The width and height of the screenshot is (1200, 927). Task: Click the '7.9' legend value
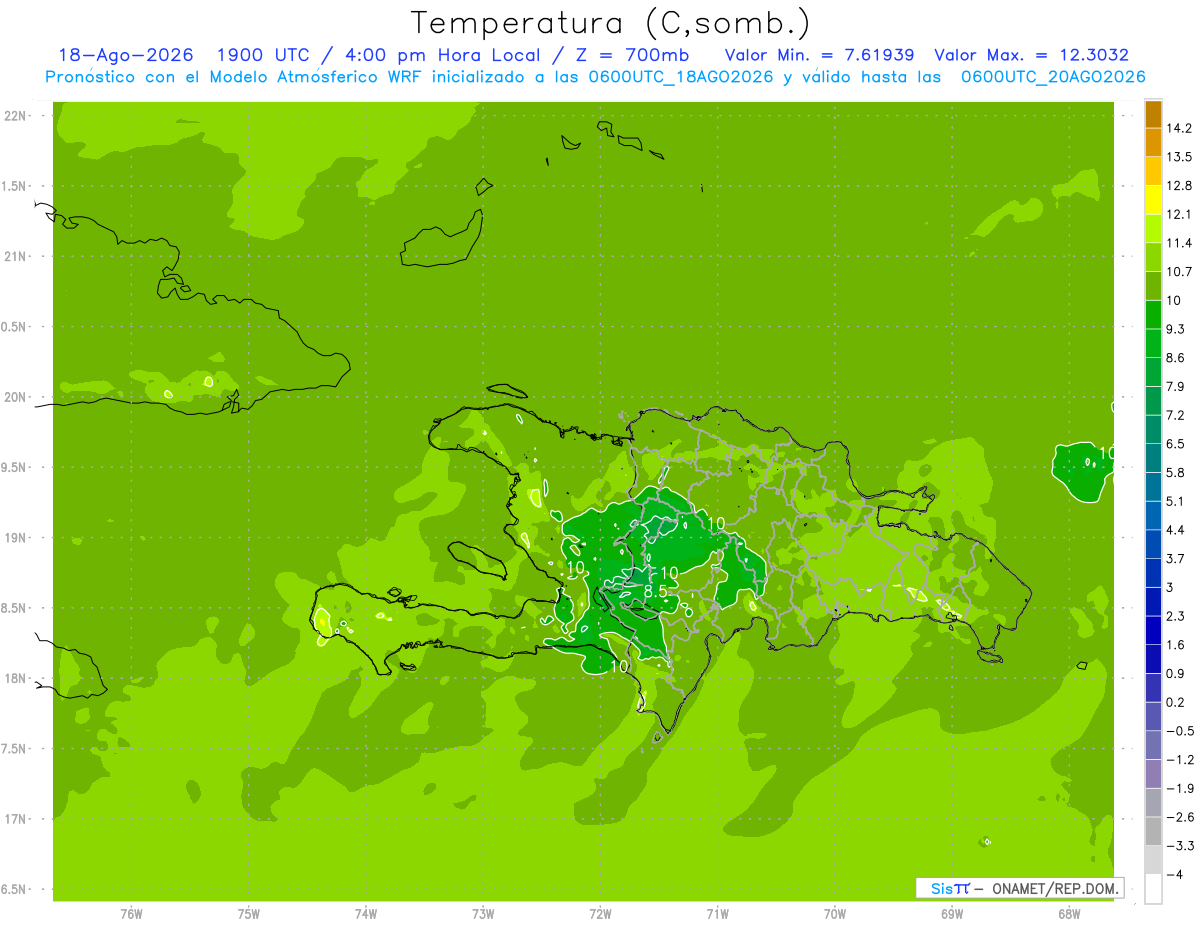click(1176, 386)
